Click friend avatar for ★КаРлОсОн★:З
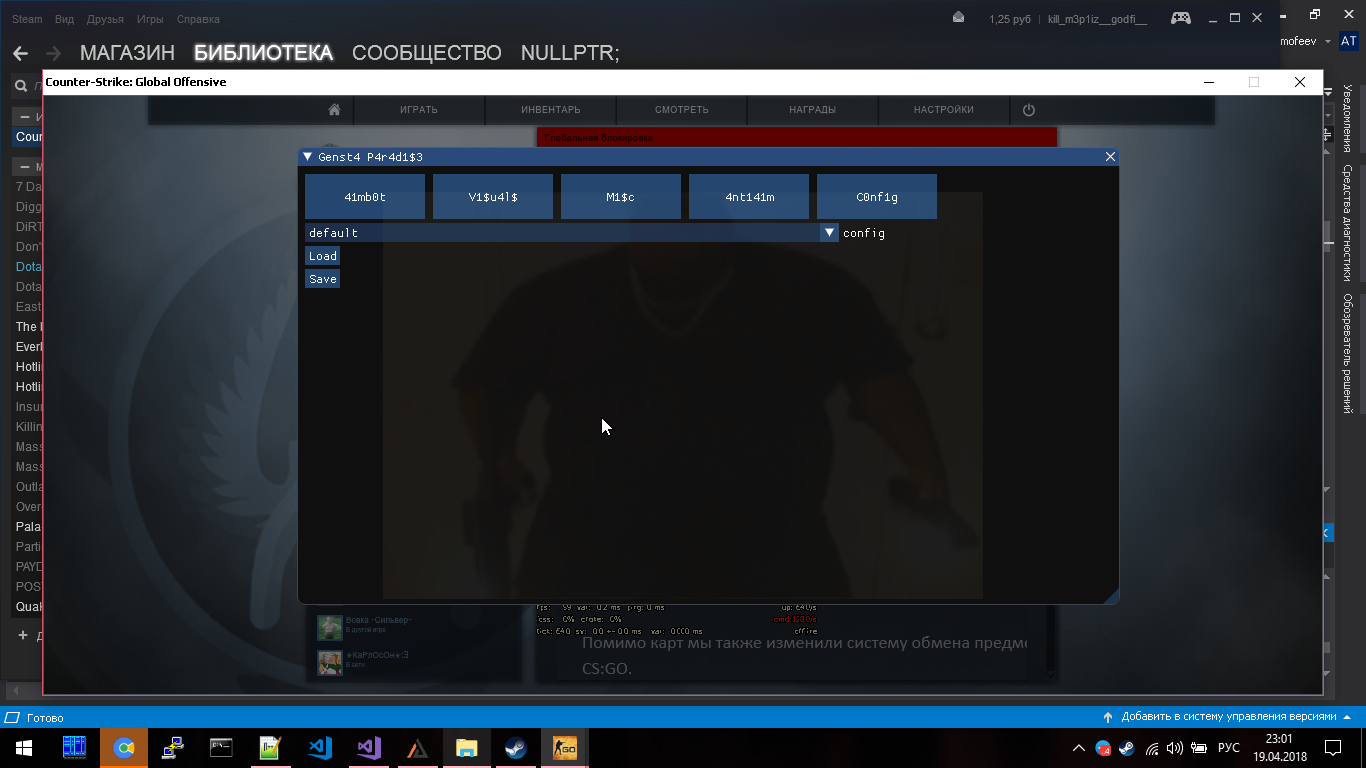Screen dimensions: 1366x768 330,662
